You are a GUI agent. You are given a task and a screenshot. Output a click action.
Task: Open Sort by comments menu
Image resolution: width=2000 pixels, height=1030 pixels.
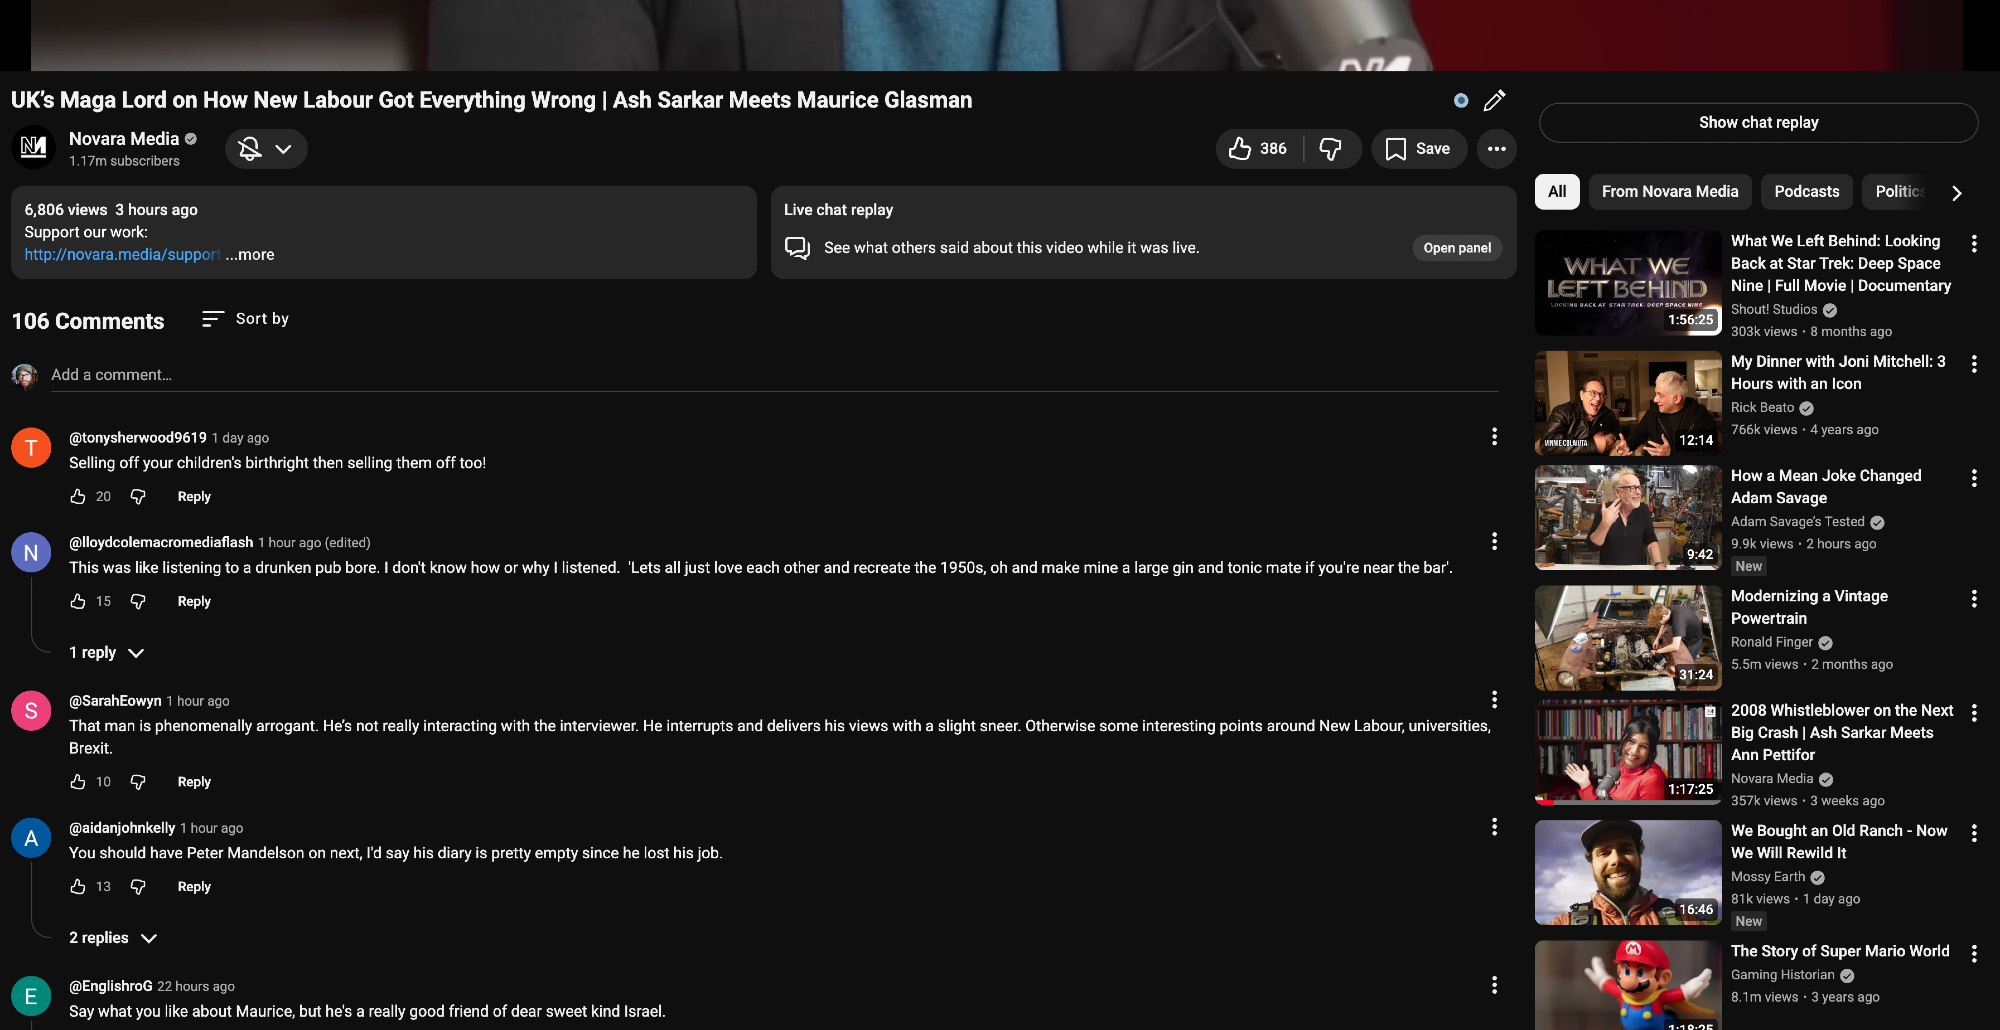pos(245,319)
